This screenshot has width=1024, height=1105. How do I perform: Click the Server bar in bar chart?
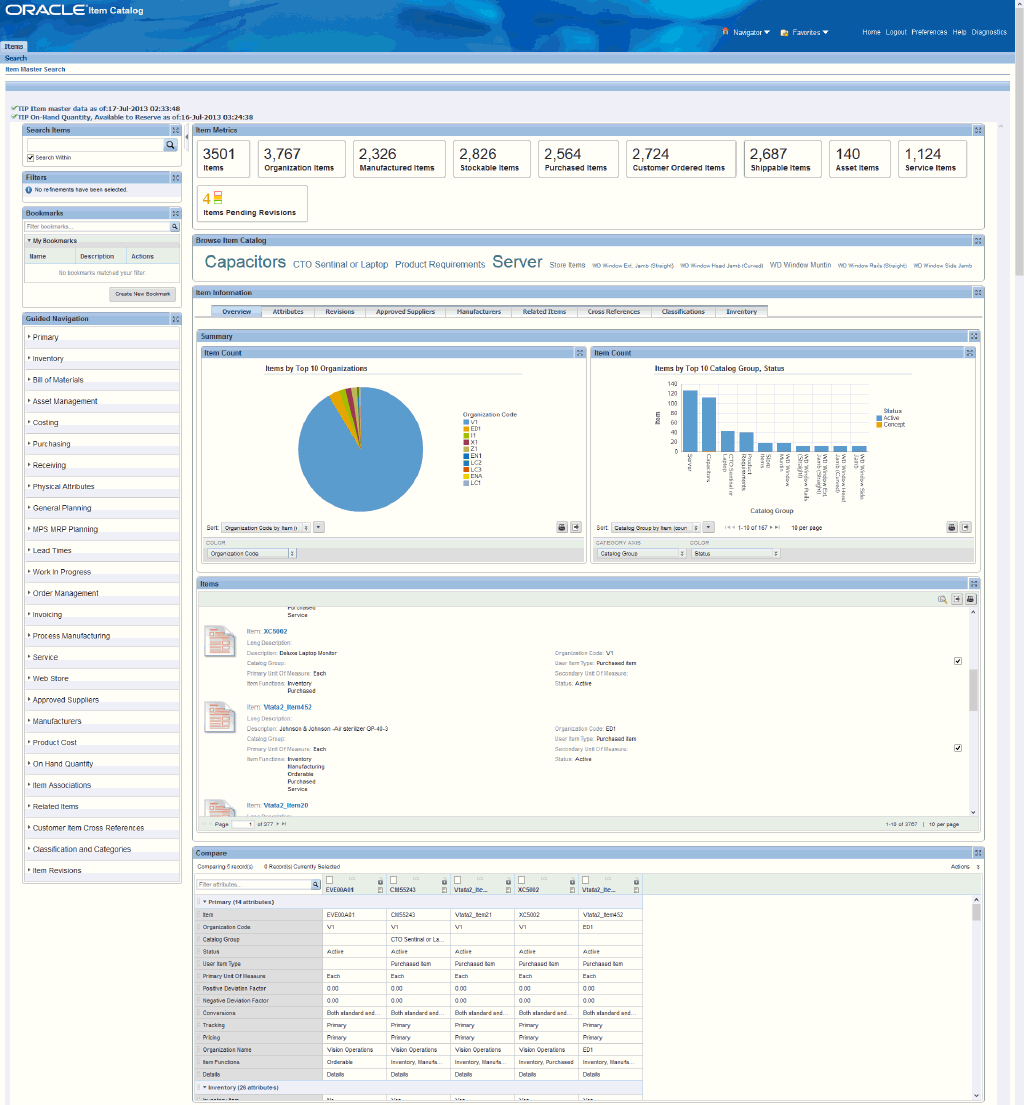click(x=690, y=421)
